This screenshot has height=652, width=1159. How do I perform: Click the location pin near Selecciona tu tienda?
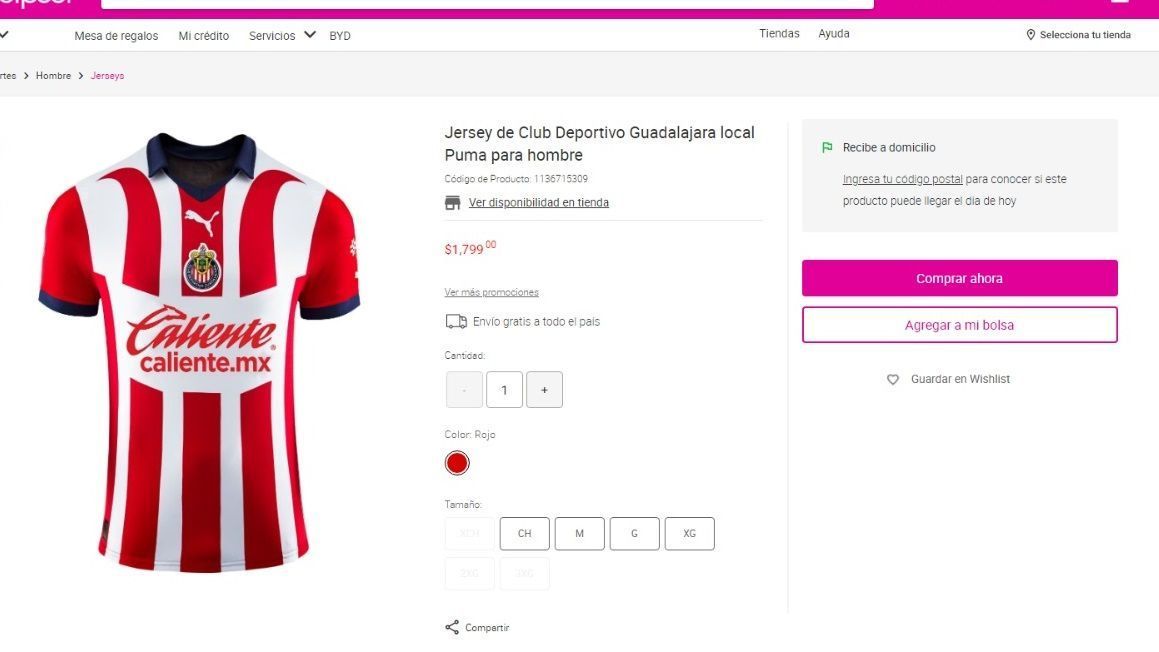(x=1030, y=33)
